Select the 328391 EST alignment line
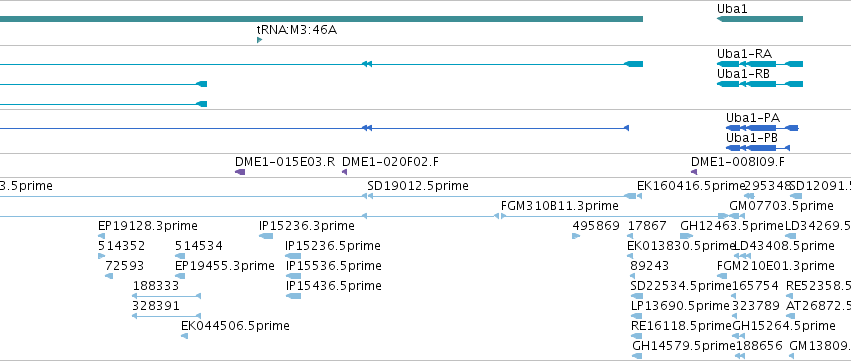 pyautogui.click(x=167, y=316)
